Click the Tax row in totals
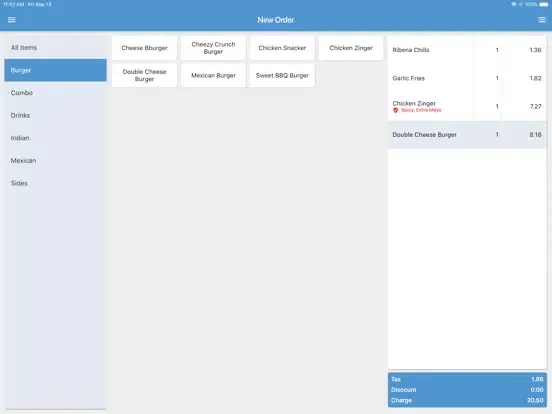This screenshot has height=414, width=552. click(467, 379)
